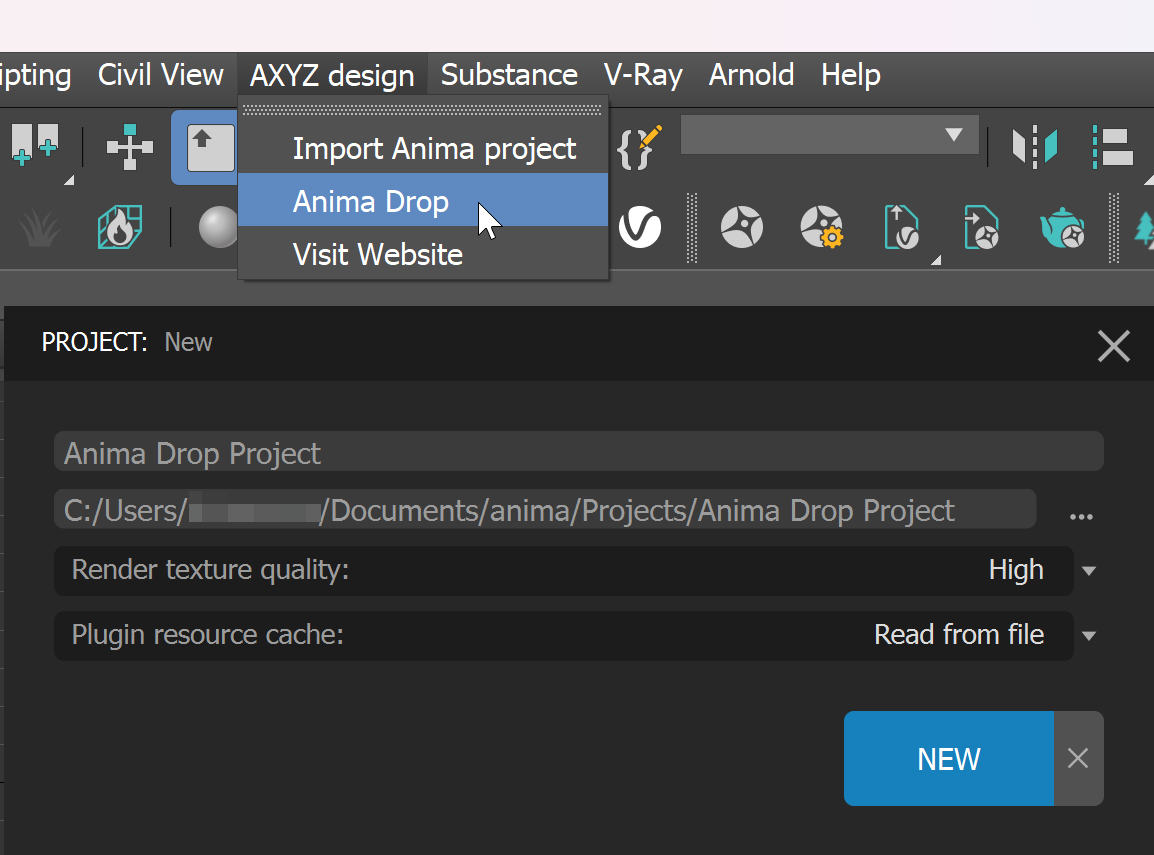
Task: Choose Import Anima project menu entry
Action: pos(423,148)
